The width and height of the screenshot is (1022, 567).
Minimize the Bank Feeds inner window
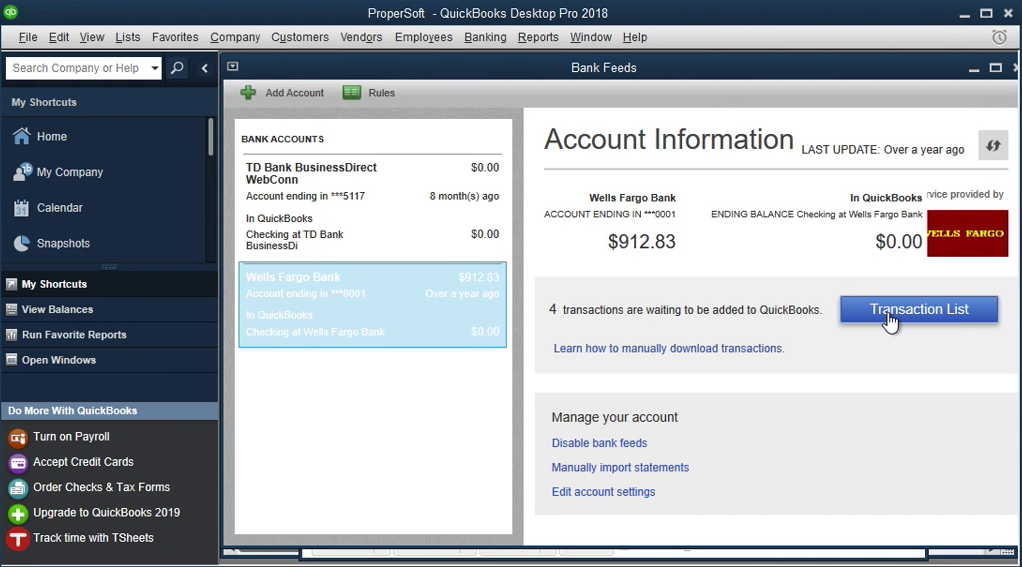coord(974,68)
